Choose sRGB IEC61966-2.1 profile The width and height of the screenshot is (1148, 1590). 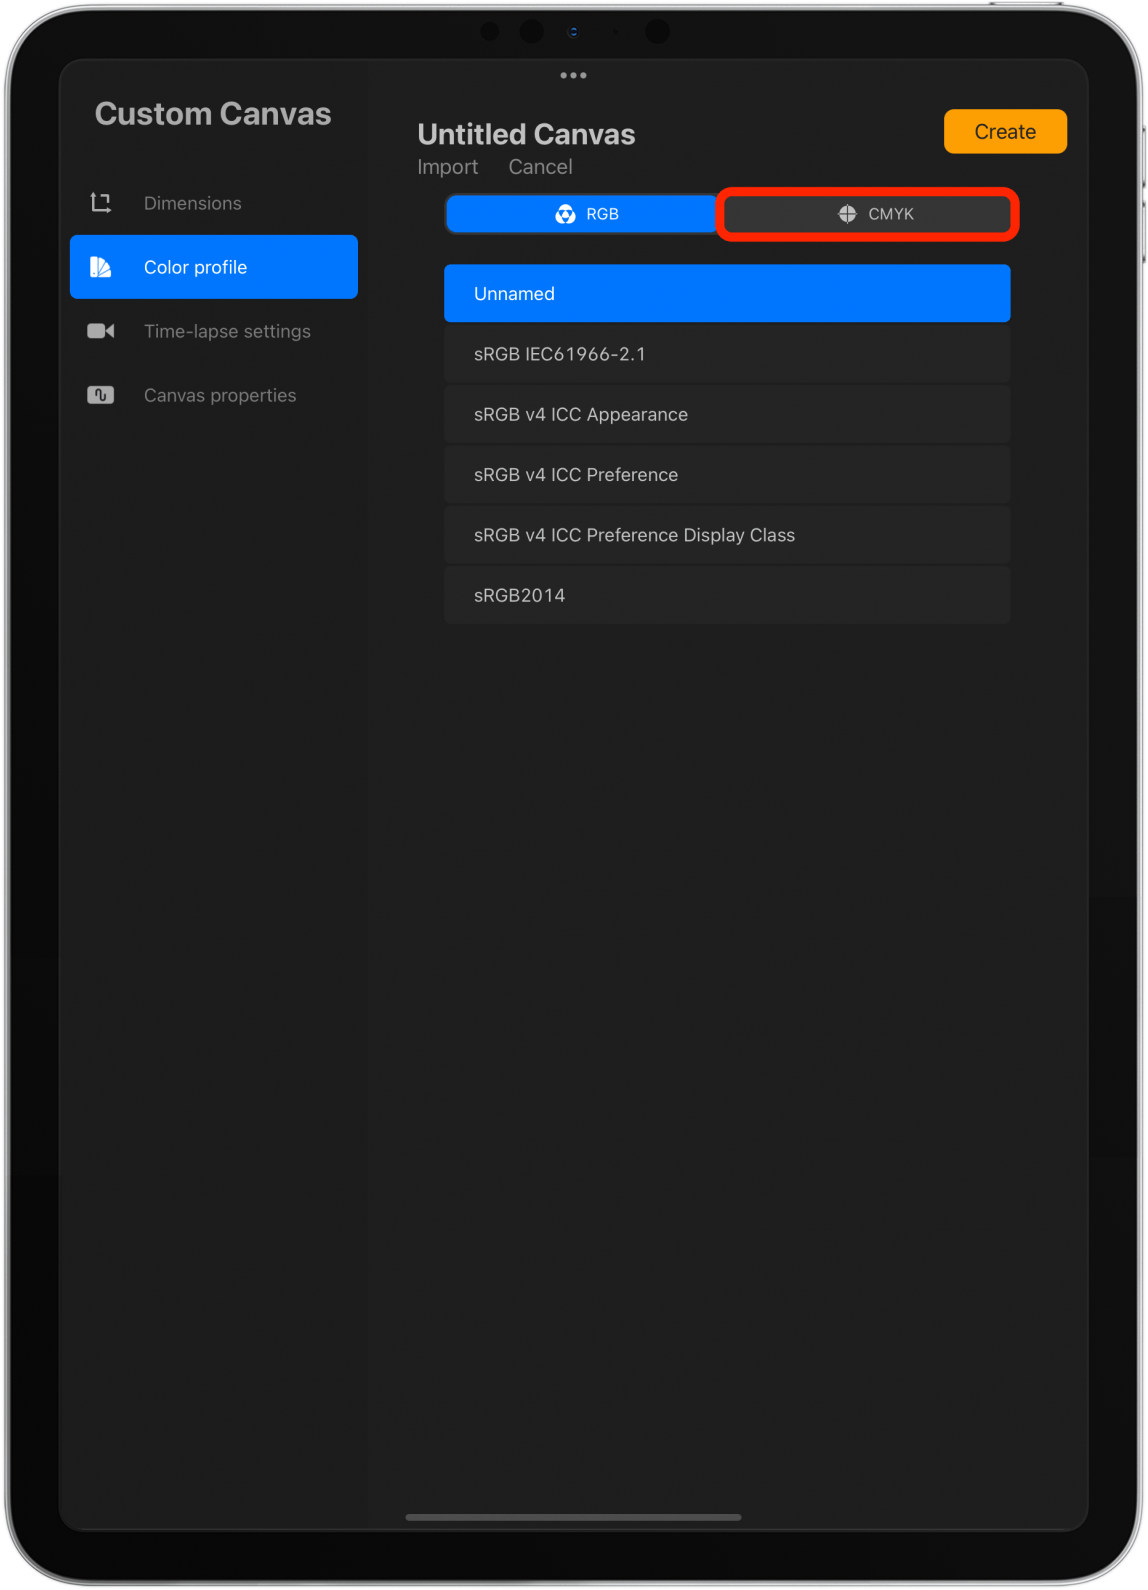coord(727,354)
